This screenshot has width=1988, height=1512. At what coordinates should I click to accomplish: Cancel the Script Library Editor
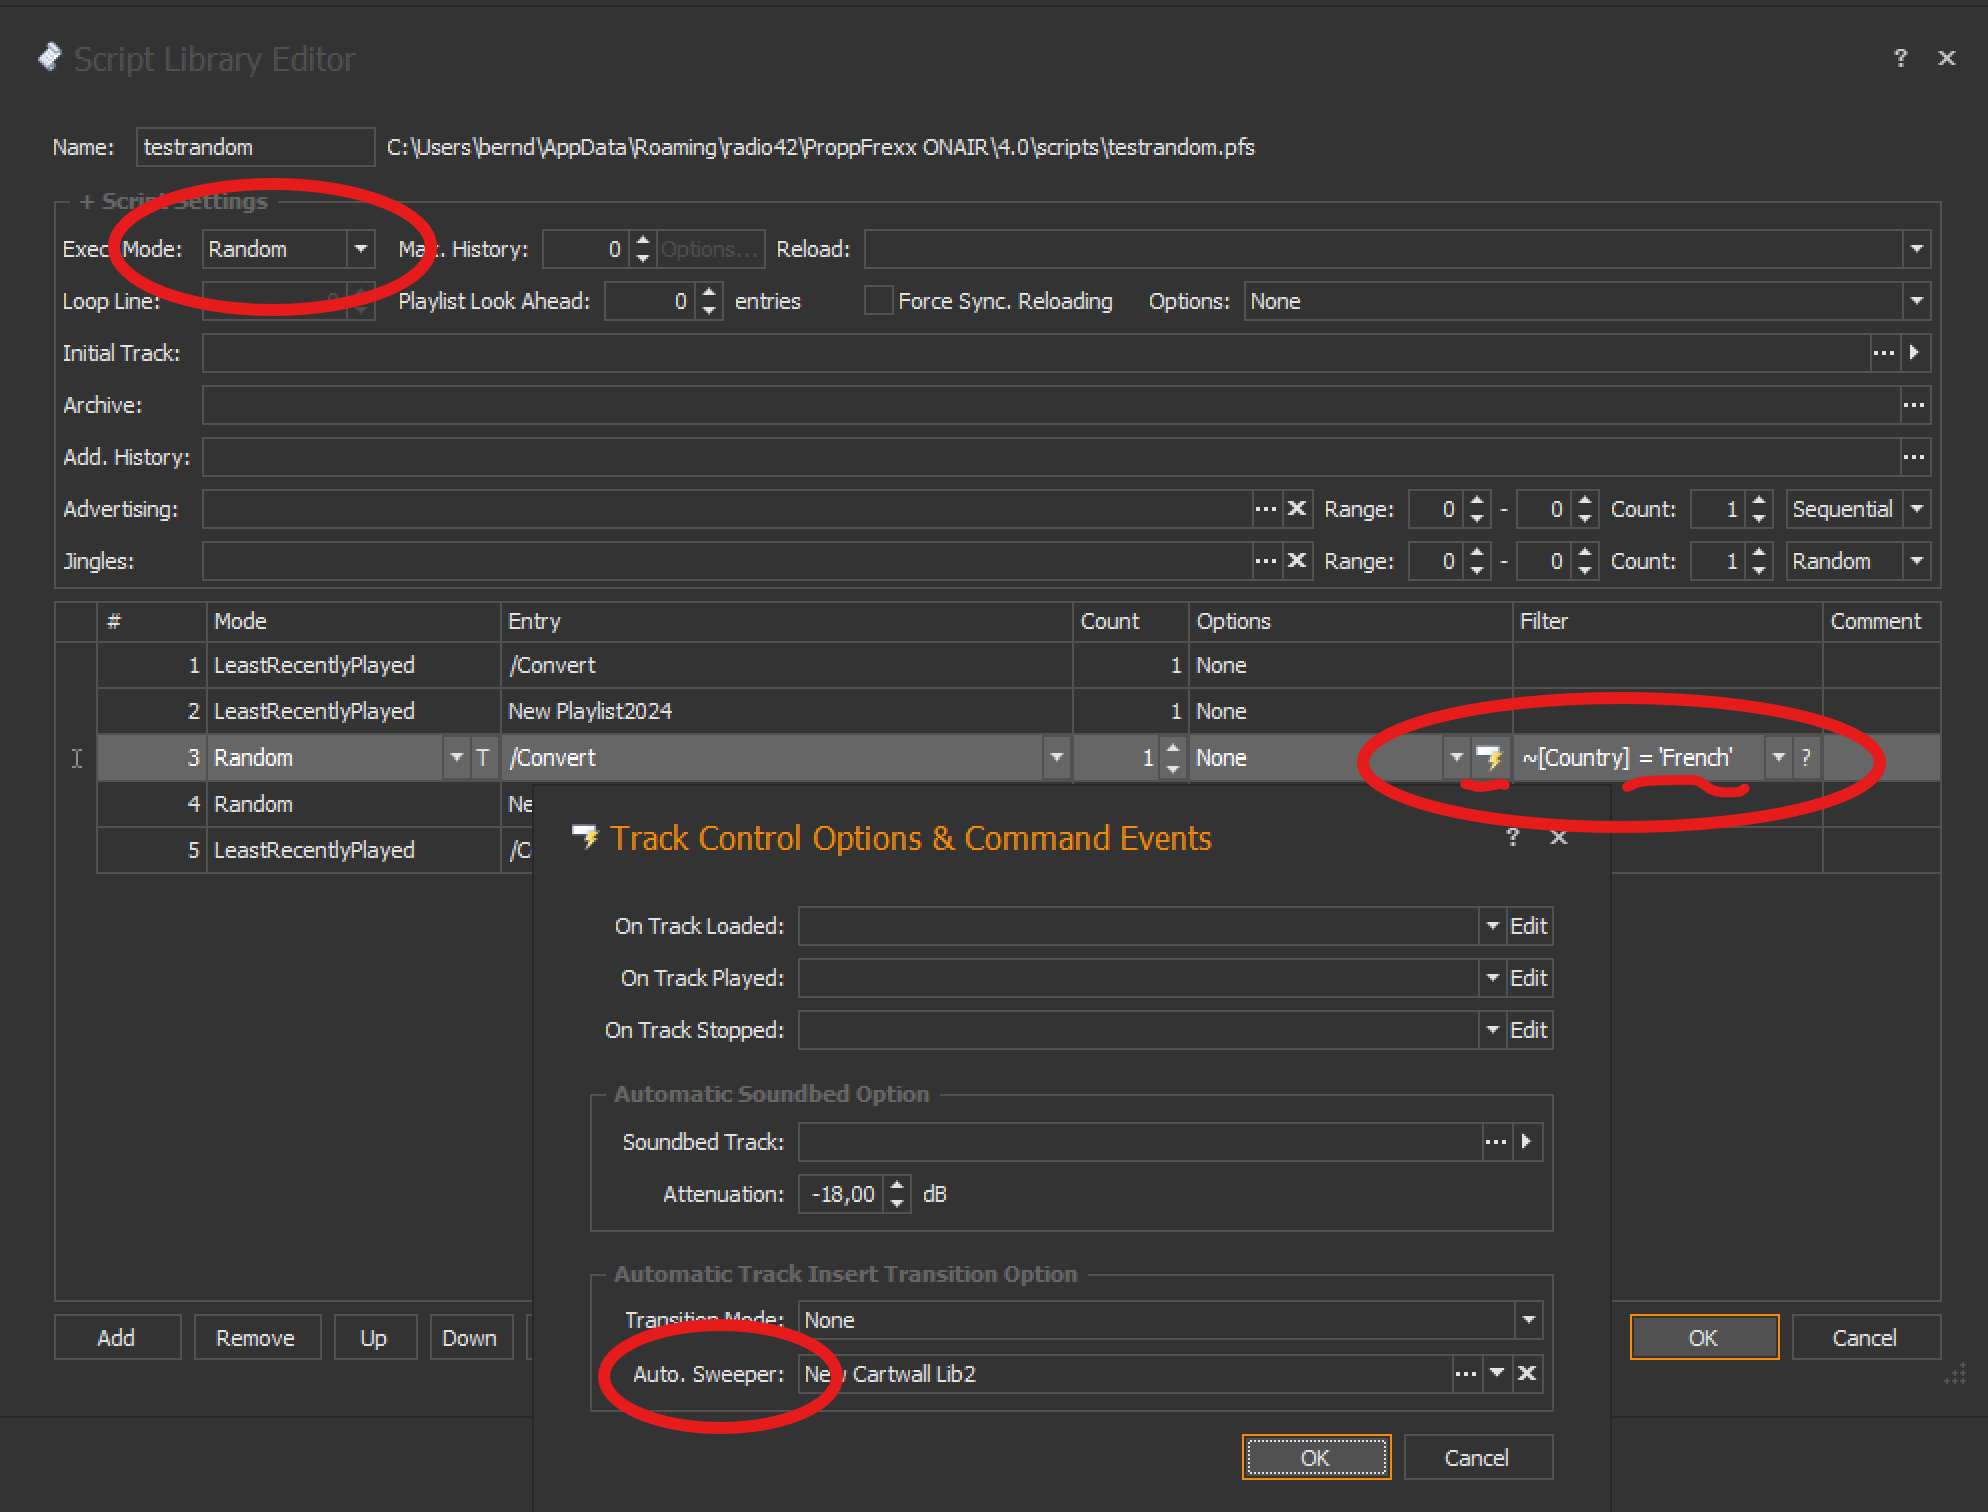1866,1338
